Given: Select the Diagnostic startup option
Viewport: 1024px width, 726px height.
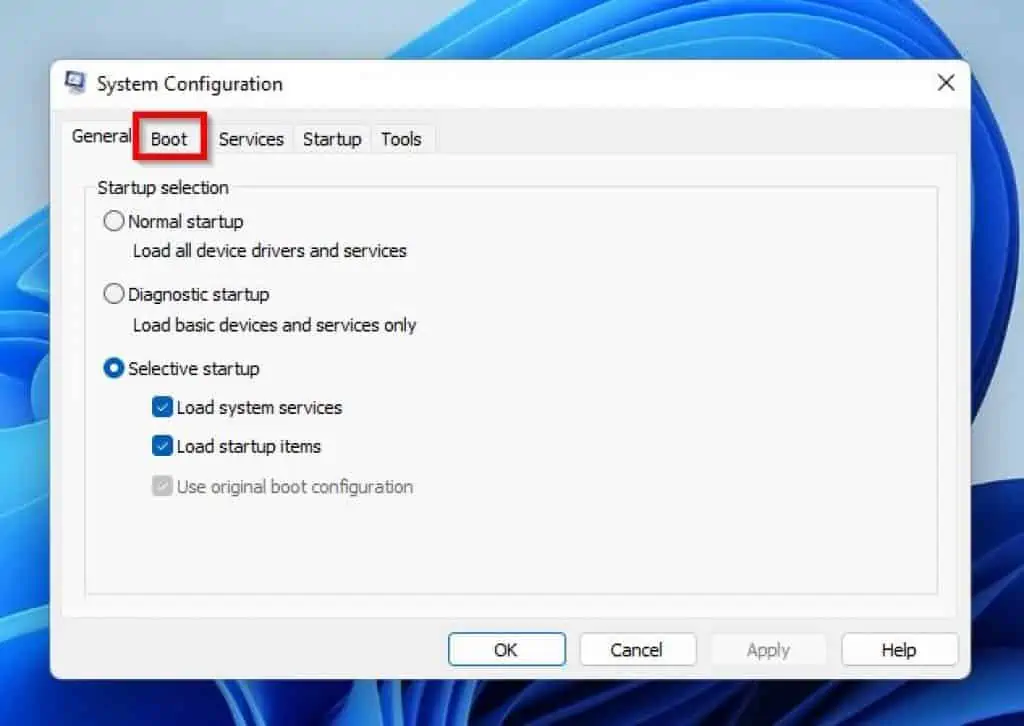Looking at the screenshot, I should point(115,294).
